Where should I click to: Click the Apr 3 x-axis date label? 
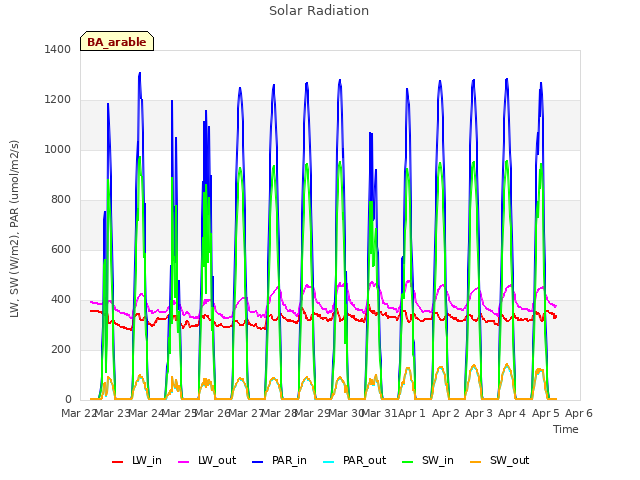(479, 413)
